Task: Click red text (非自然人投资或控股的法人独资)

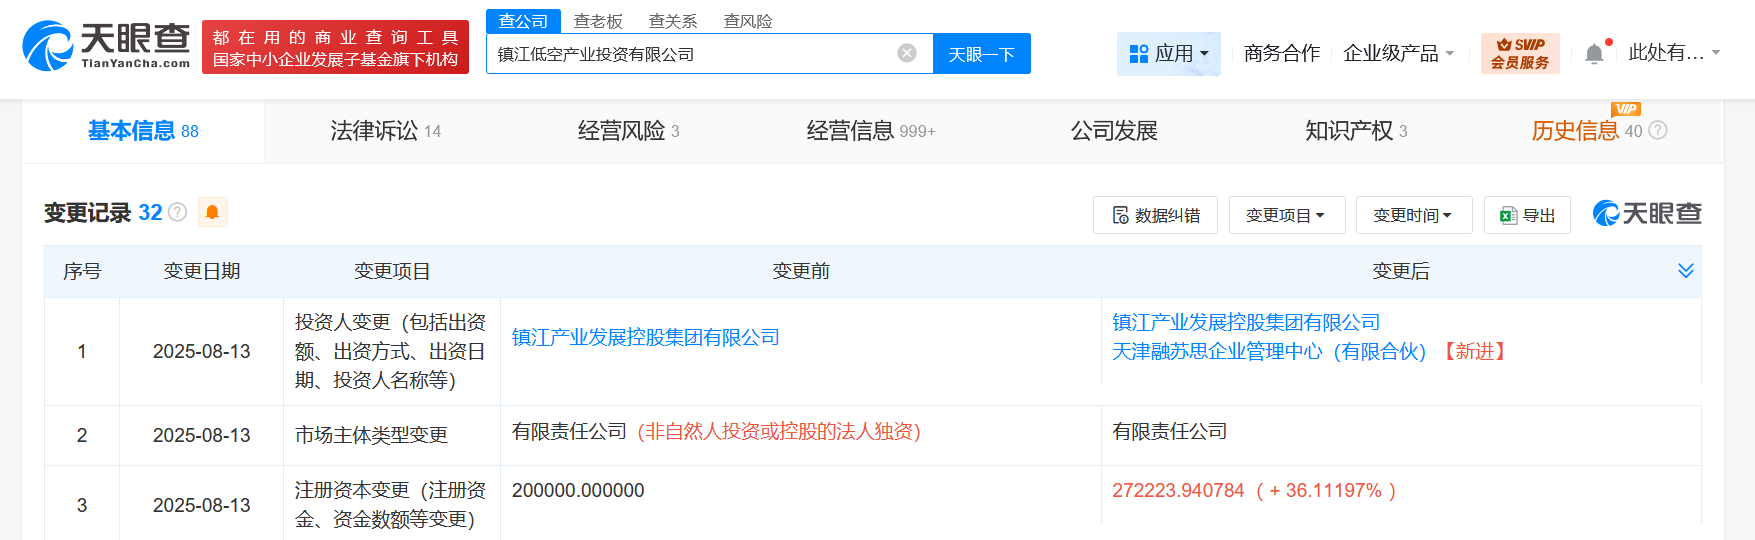Action: pyautogui.click(x=779, y=431)
